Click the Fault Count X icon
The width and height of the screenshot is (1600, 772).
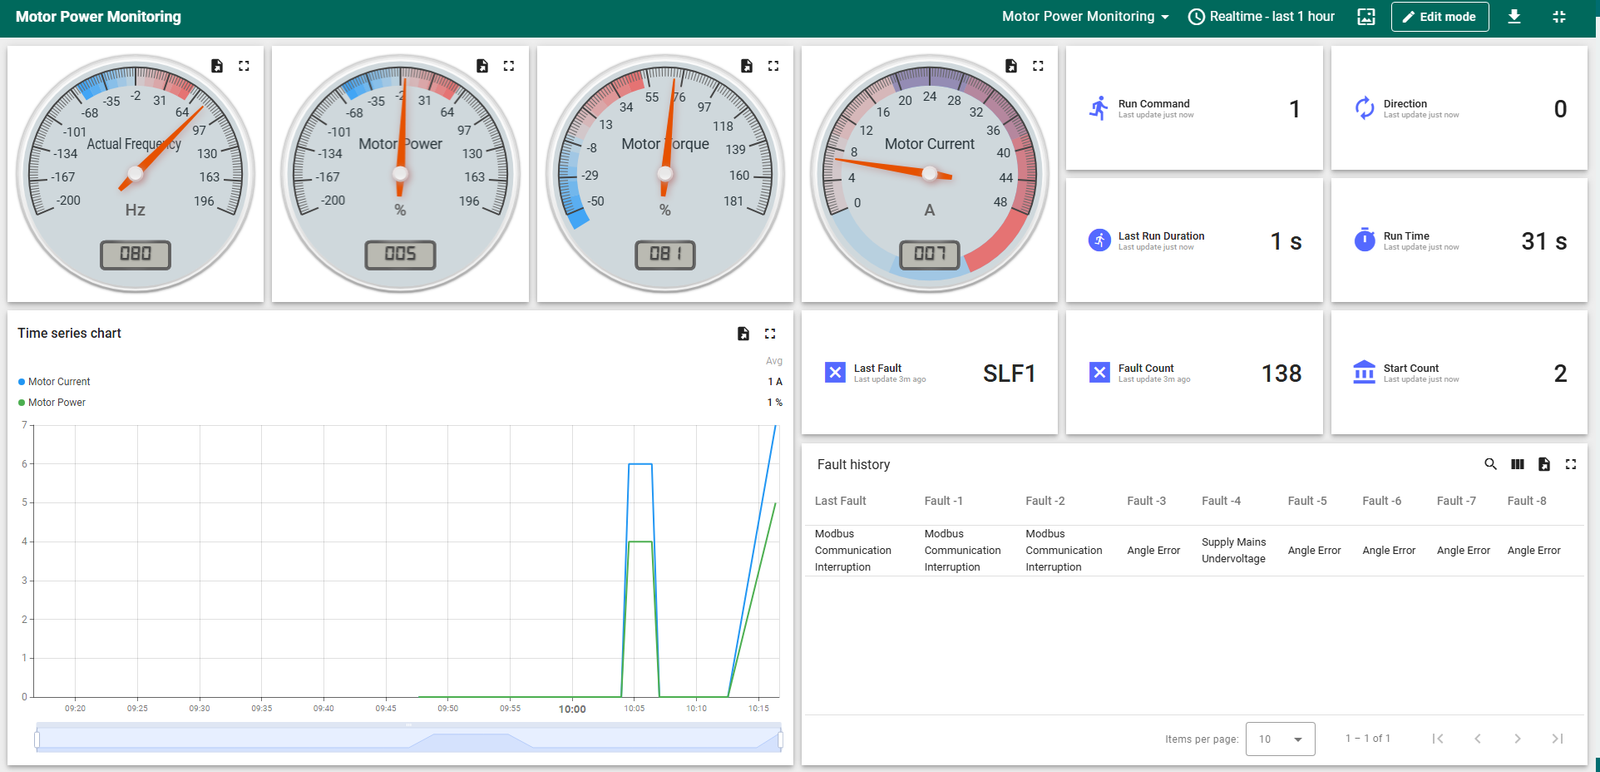[1099, 373]
